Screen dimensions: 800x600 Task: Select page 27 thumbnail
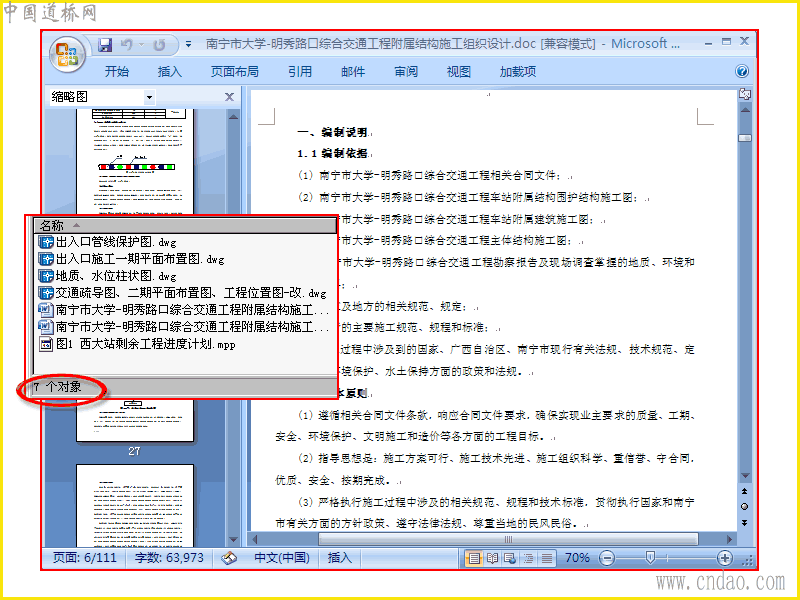[135, 421]
